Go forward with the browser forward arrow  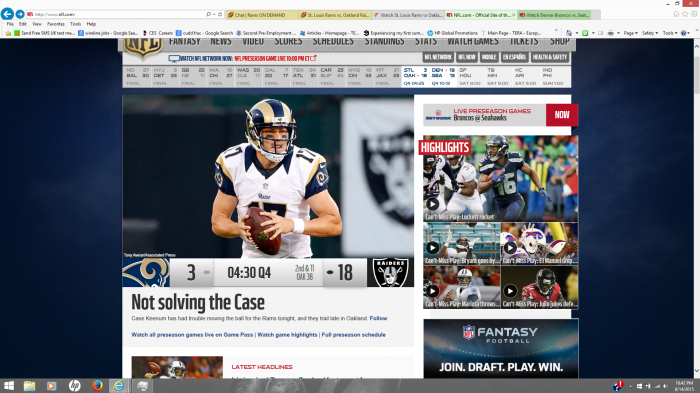(x=20, y=14)
